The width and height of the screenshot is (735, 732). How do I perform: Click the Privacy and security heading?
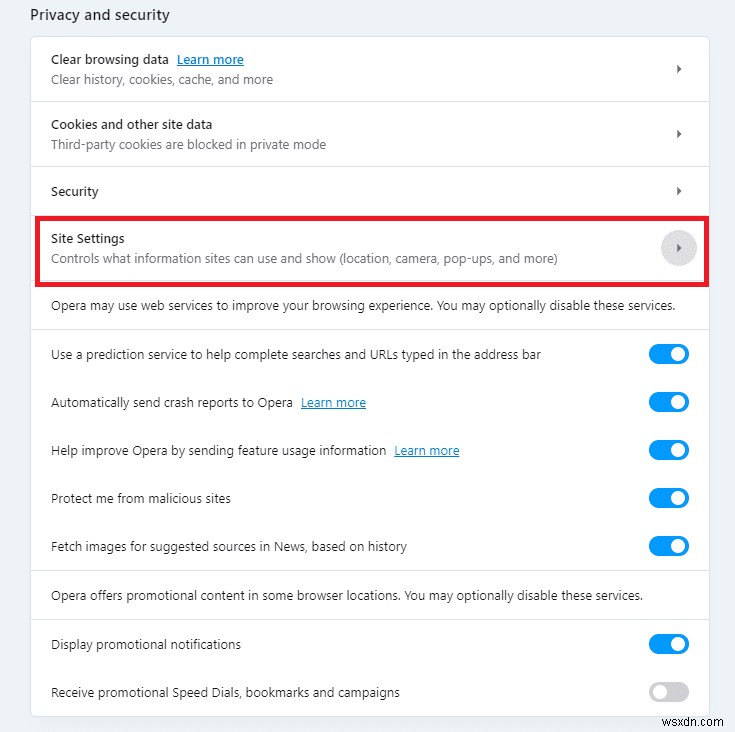tap(100, 15)
